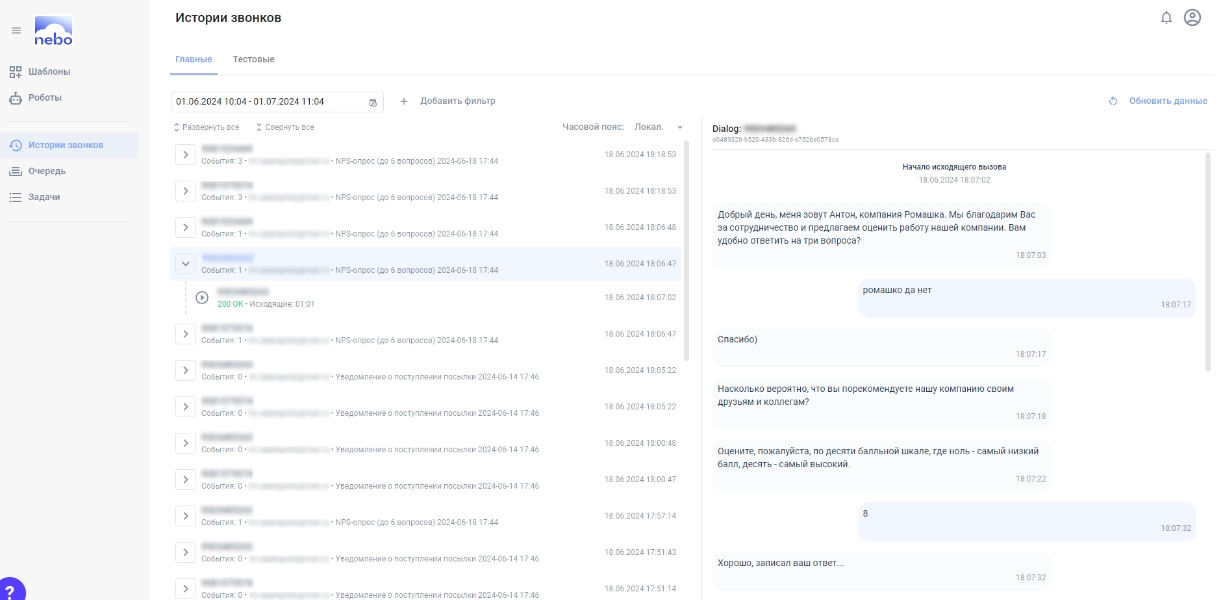Play the recording of outgoing call 01:01
The image size is (1221, 600).
(x=202, y=297)
